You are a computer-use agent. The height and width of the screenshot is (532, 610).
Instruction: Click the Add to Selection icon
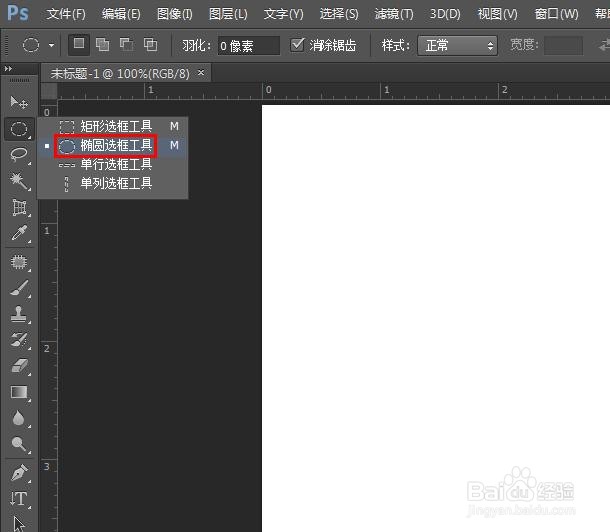(102, 44)
